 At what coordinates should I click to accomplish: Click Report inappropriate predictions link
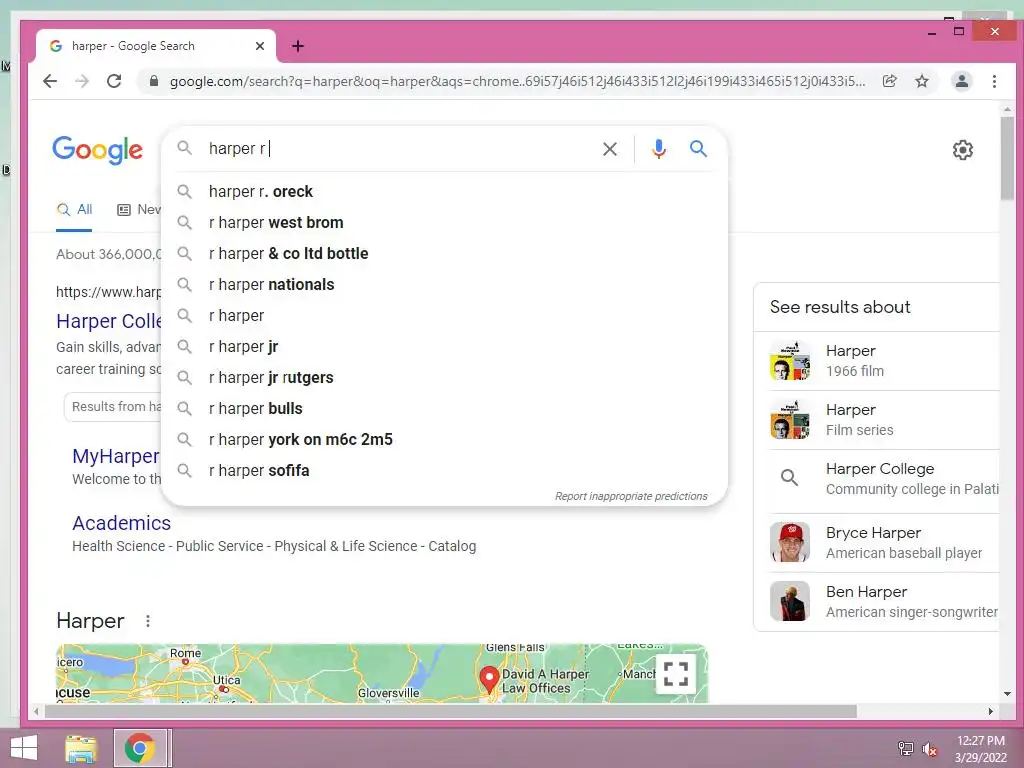tap(631, 496)
